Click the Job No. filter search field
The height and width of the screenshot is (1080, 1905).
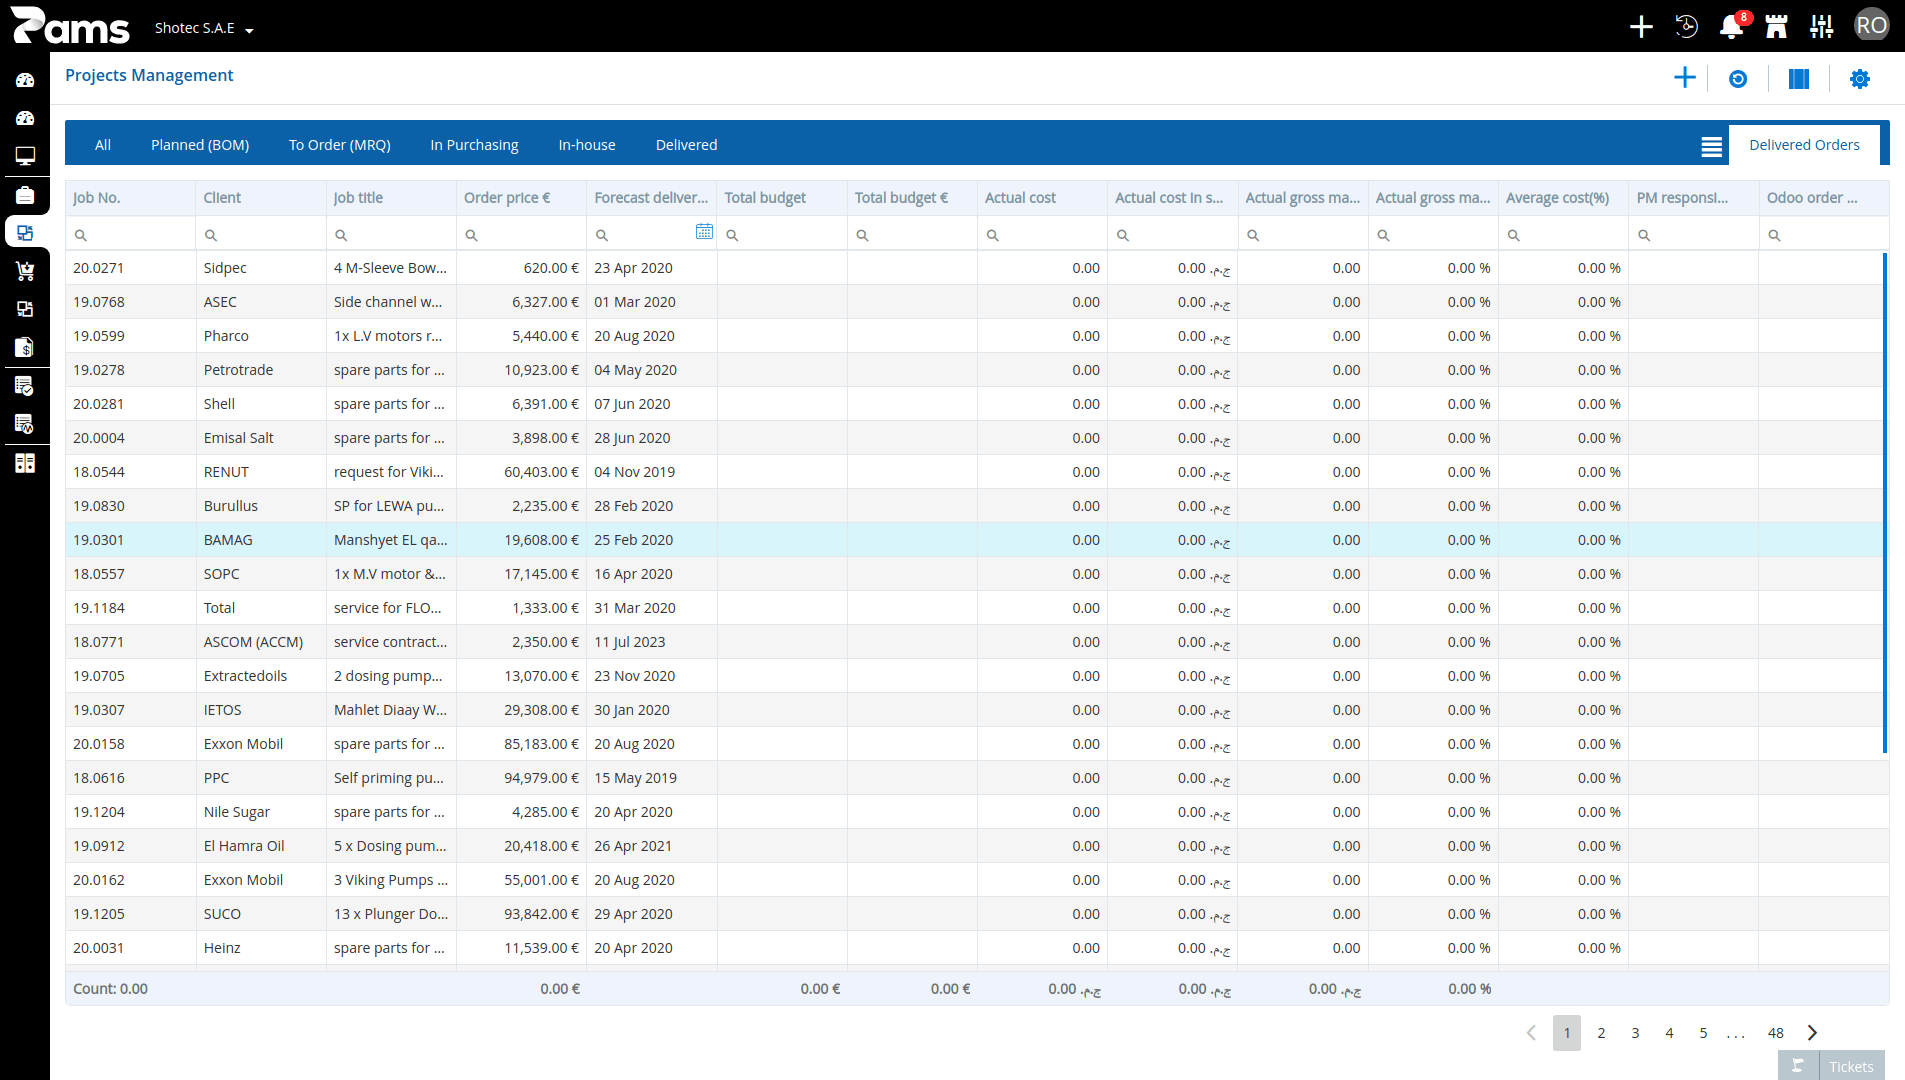coord(131,235)
